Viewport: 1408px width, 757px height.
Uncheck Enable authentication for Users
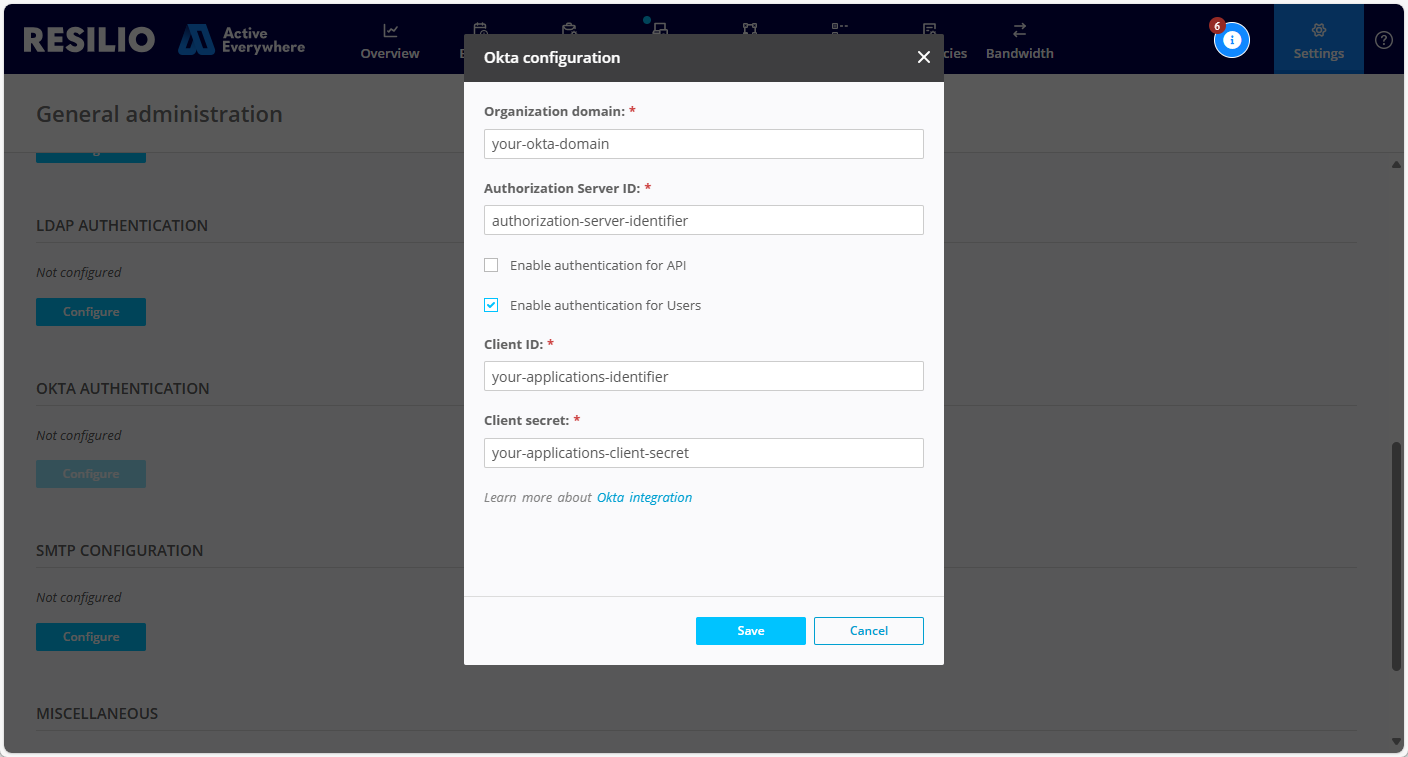[491, 306]
